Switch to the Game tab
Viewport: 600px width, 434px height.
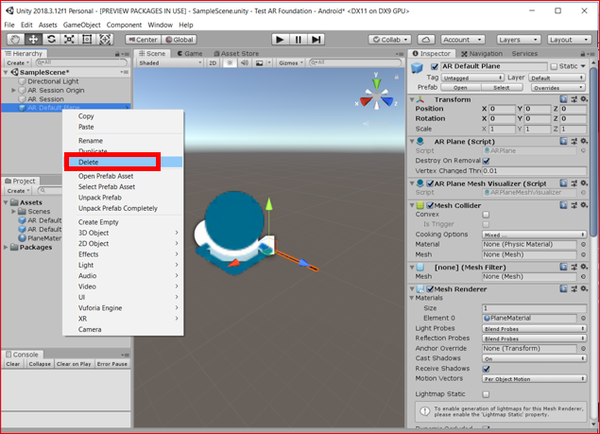(x=190, y=54)
